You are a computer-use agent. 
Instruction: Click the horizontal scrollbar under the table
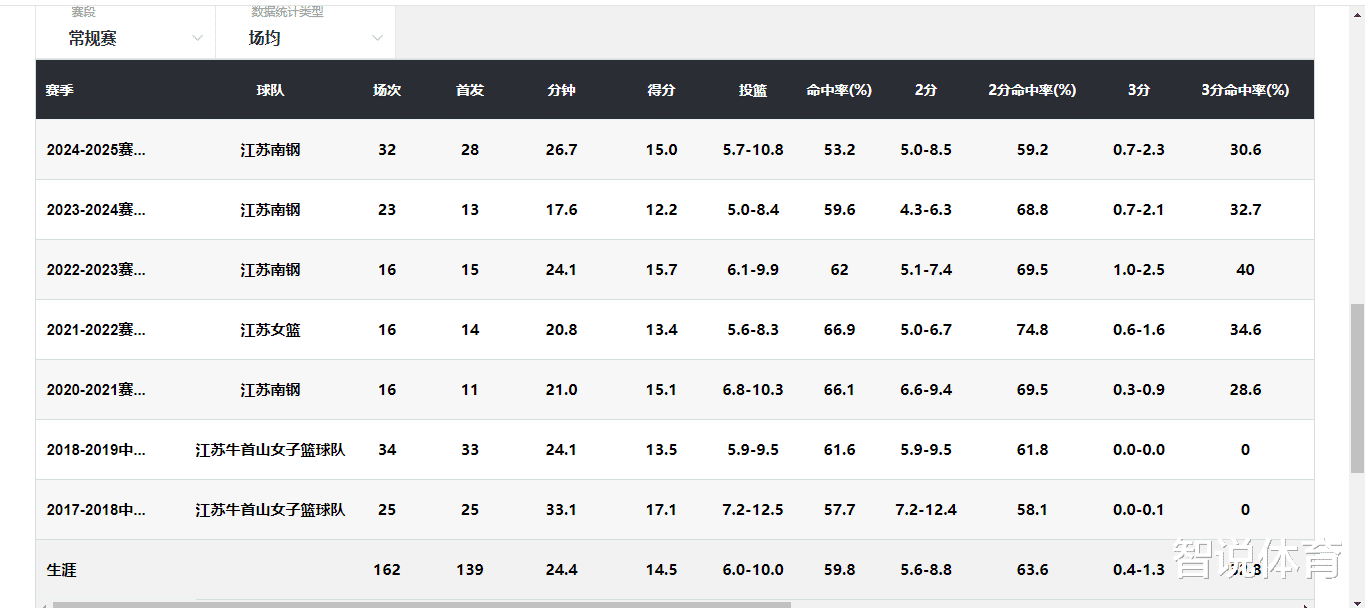[421, 604]
